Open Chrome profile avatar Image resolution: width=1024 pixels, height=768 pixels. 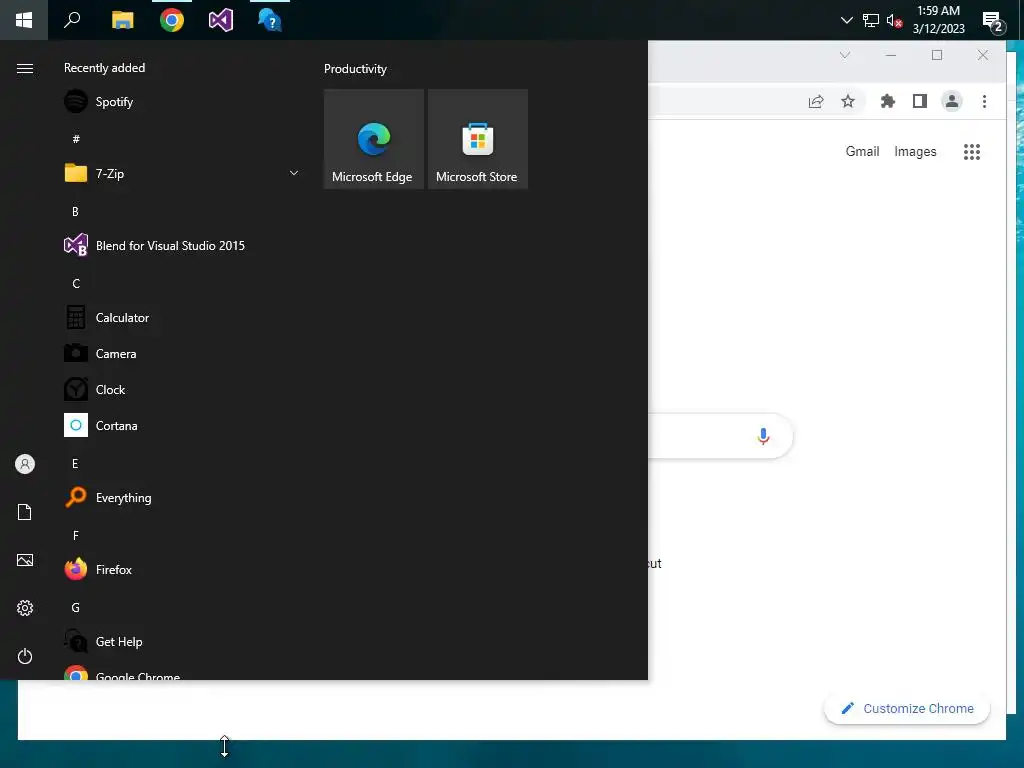pyautogui.click(x=952, y=101)
